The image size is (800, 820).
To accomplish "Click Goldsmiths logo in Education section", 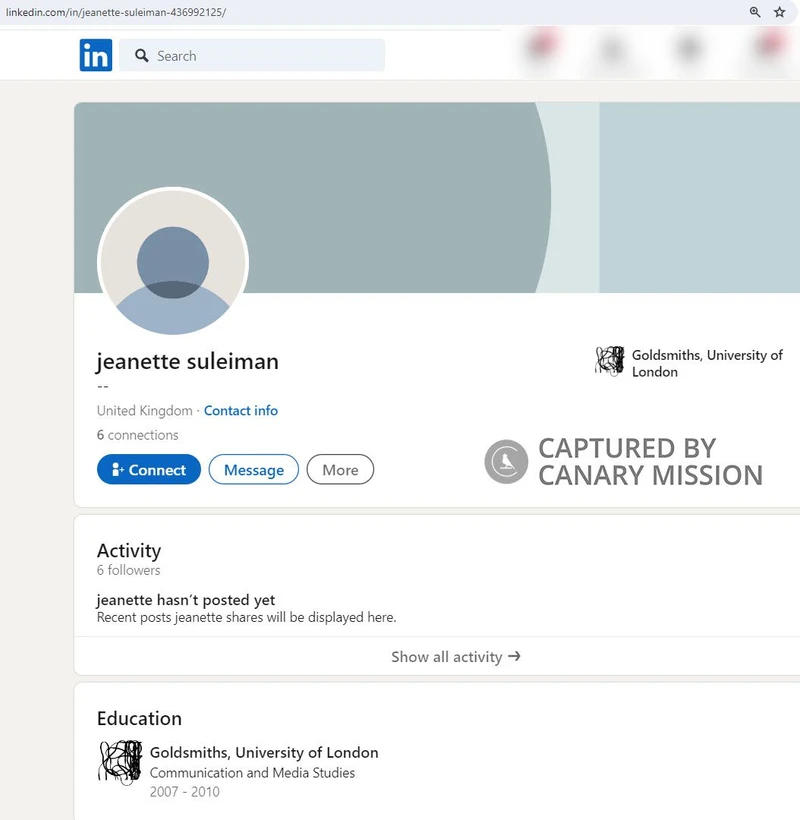I will click(x=120, y=762).
